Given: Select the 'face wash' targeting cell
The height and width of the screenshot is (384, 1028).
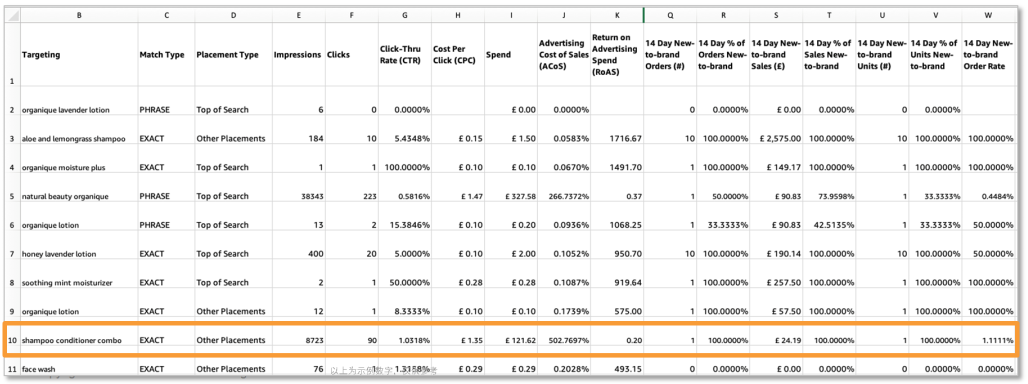Looking at the screenshot, I should pyautogui.click(x=79, y=369).
